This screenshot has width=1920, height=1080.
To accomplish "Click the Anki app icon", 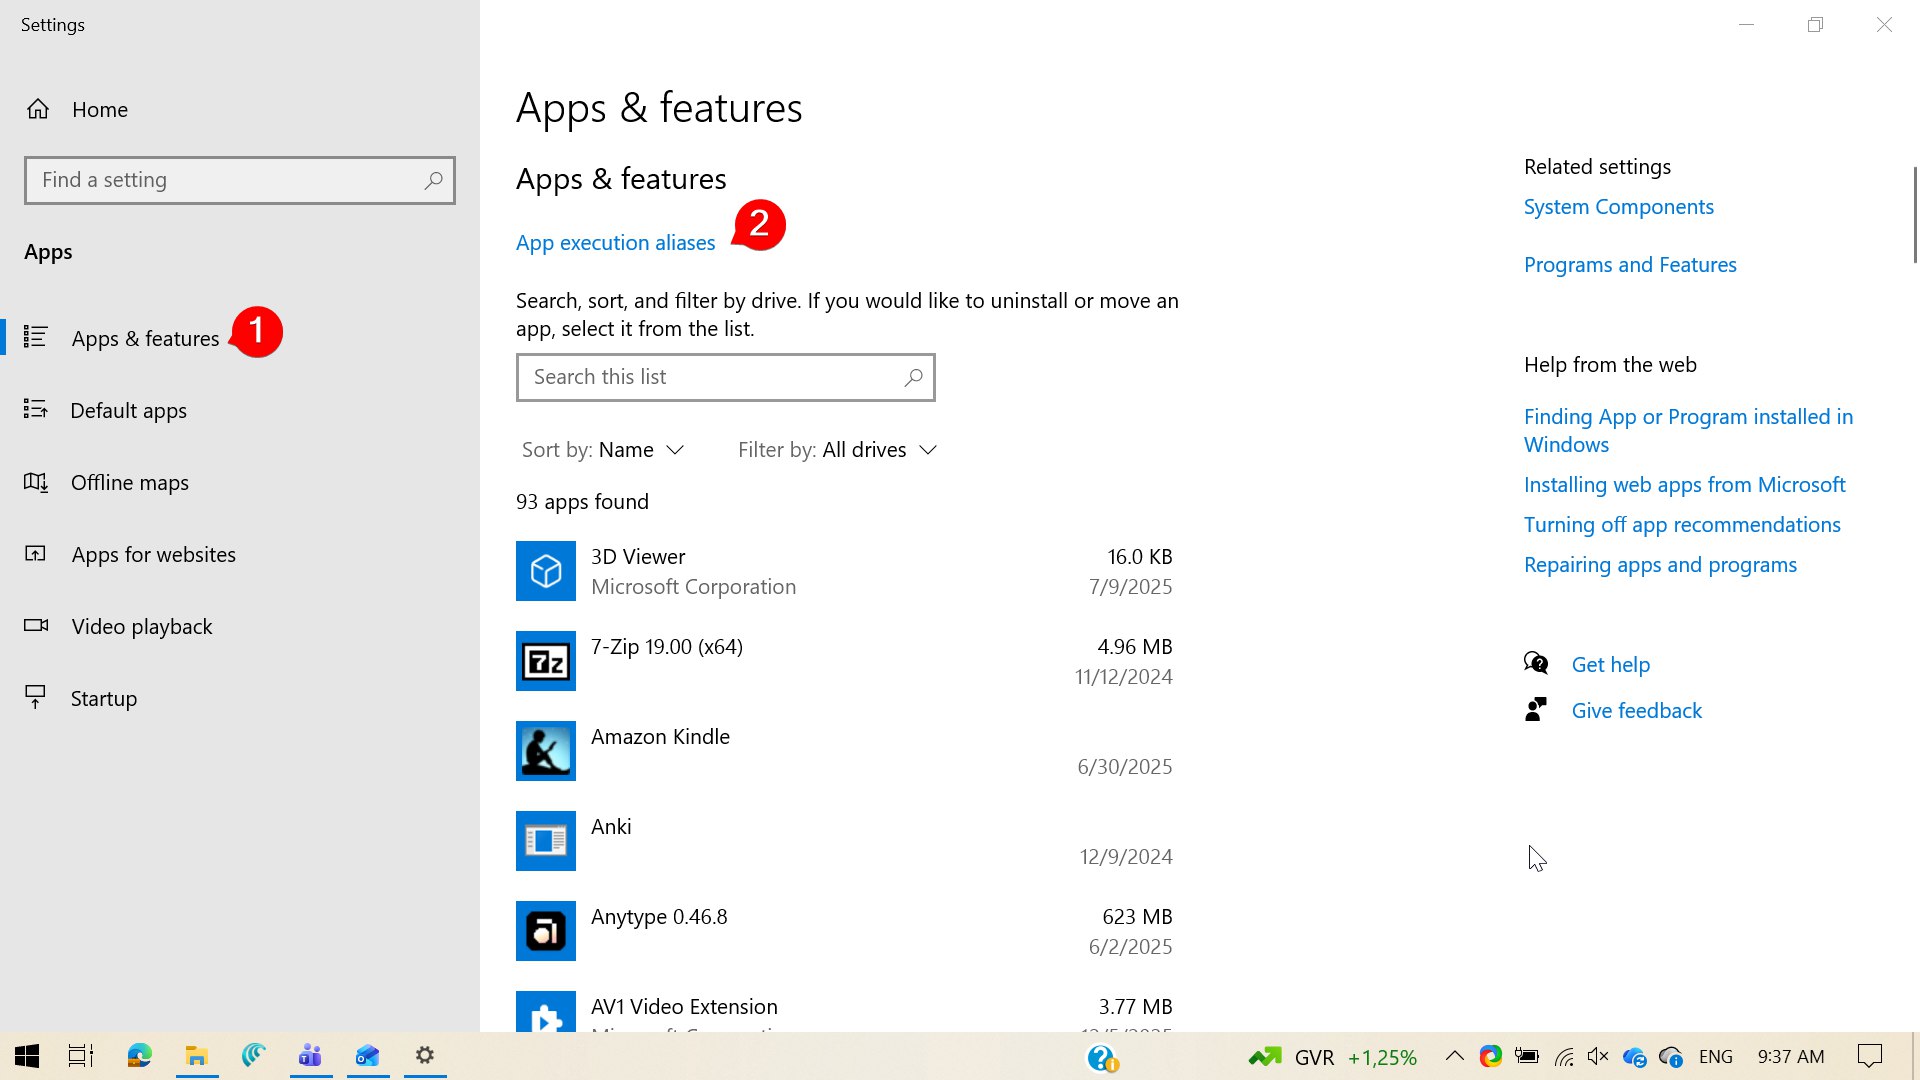I will tap(546, 841).
